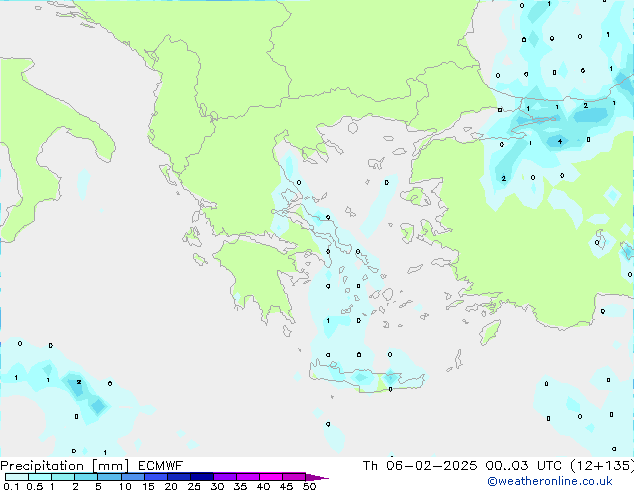Choose the 25–30 mm navy legend swatch
The width and height of the screenshot is (634, 490).
click(x=201, y=477)
